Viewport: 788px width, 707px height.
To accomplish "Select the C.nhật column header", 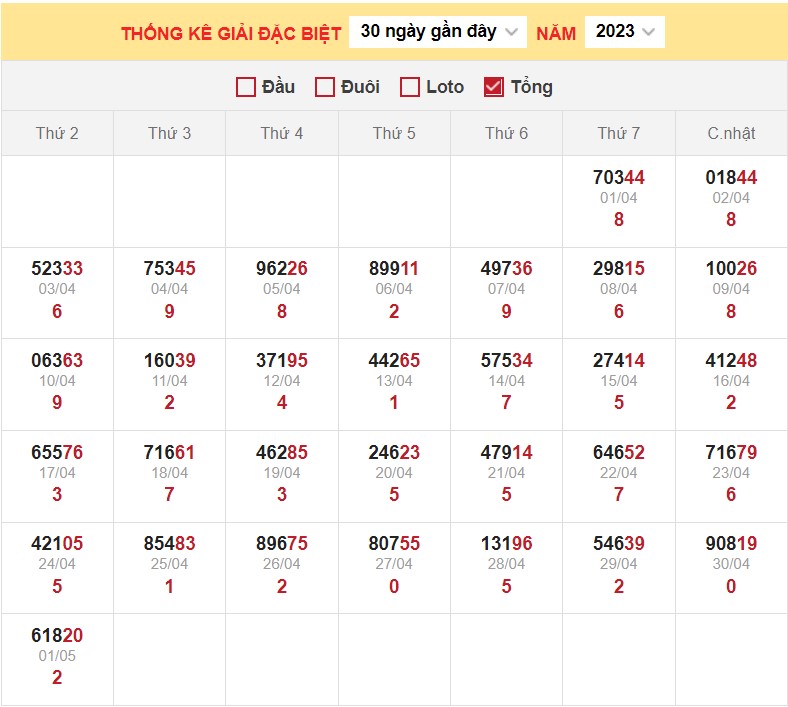I will point(731,133).
